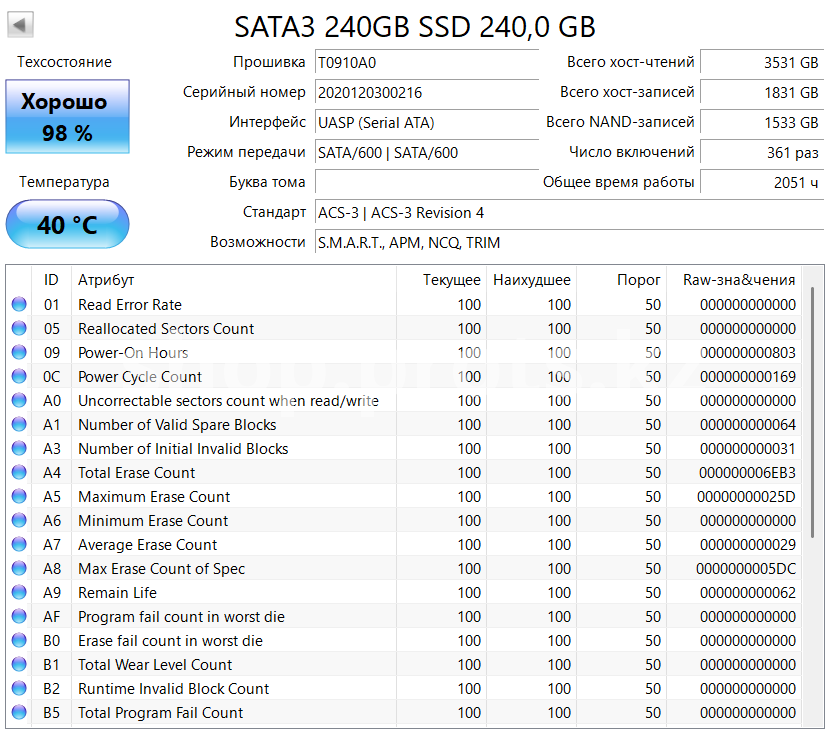Viewport: 829px width, 730px height.
Task: Click the 40 °C temperature button
Action: (67, 225)
